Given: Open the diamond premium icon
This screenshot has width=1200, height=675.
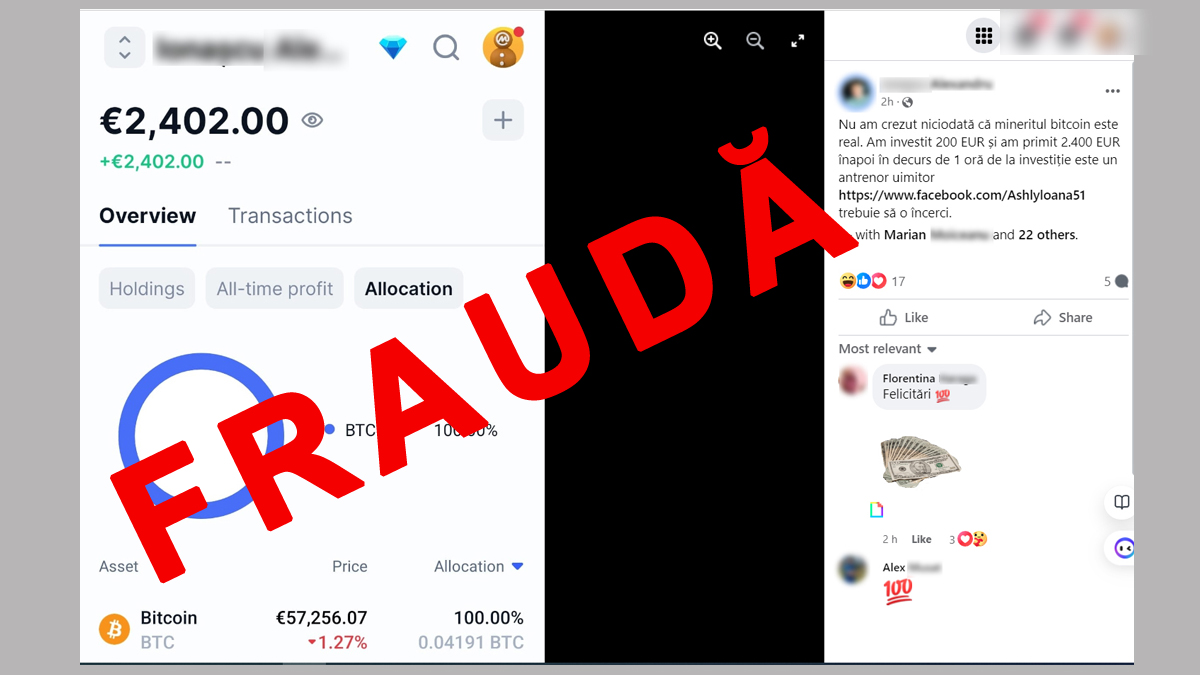Looking at the screenshot, I should 393,47.
